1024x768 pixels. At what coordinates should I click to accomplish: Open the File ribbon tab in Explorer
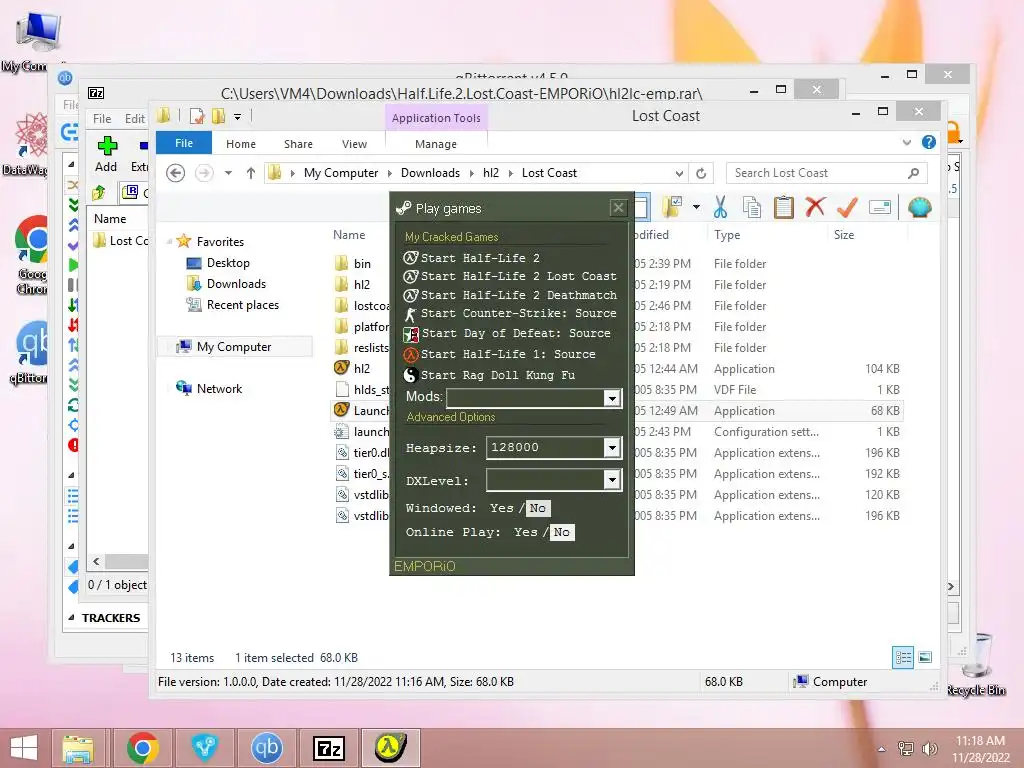tap(184, 143)
